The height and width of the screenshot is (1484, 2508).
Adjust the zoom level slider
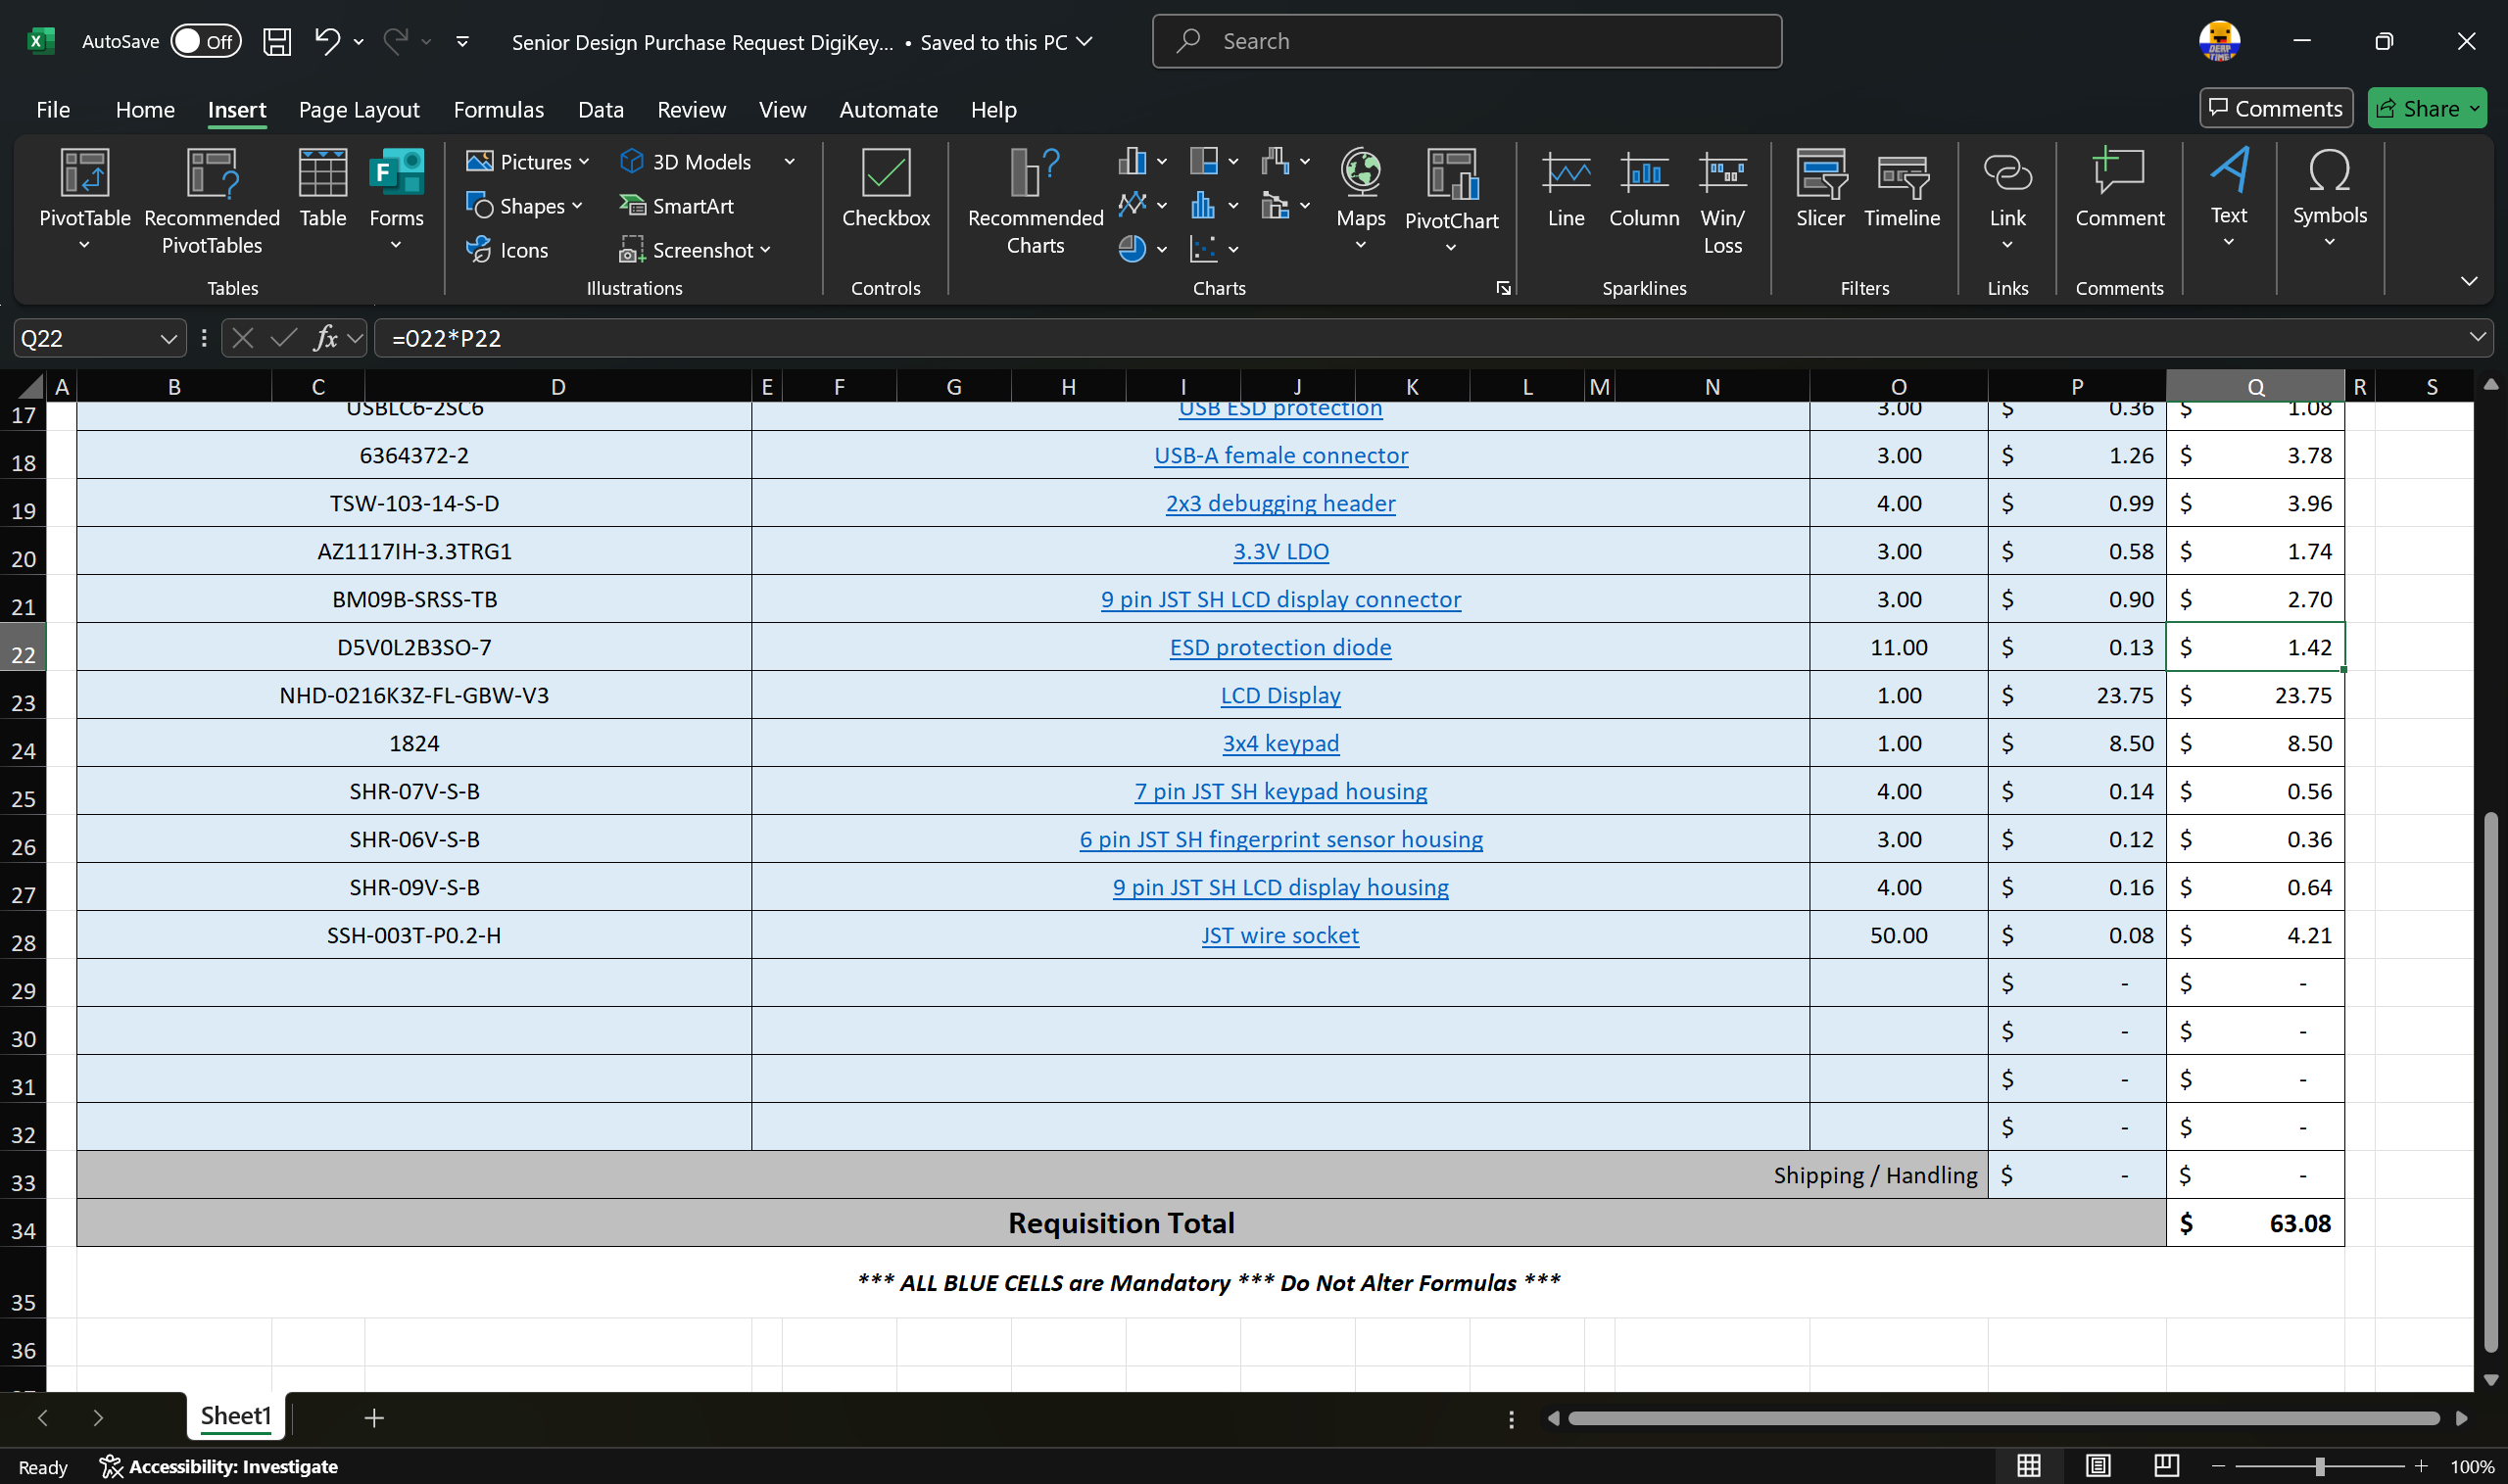[2319, 1466]
